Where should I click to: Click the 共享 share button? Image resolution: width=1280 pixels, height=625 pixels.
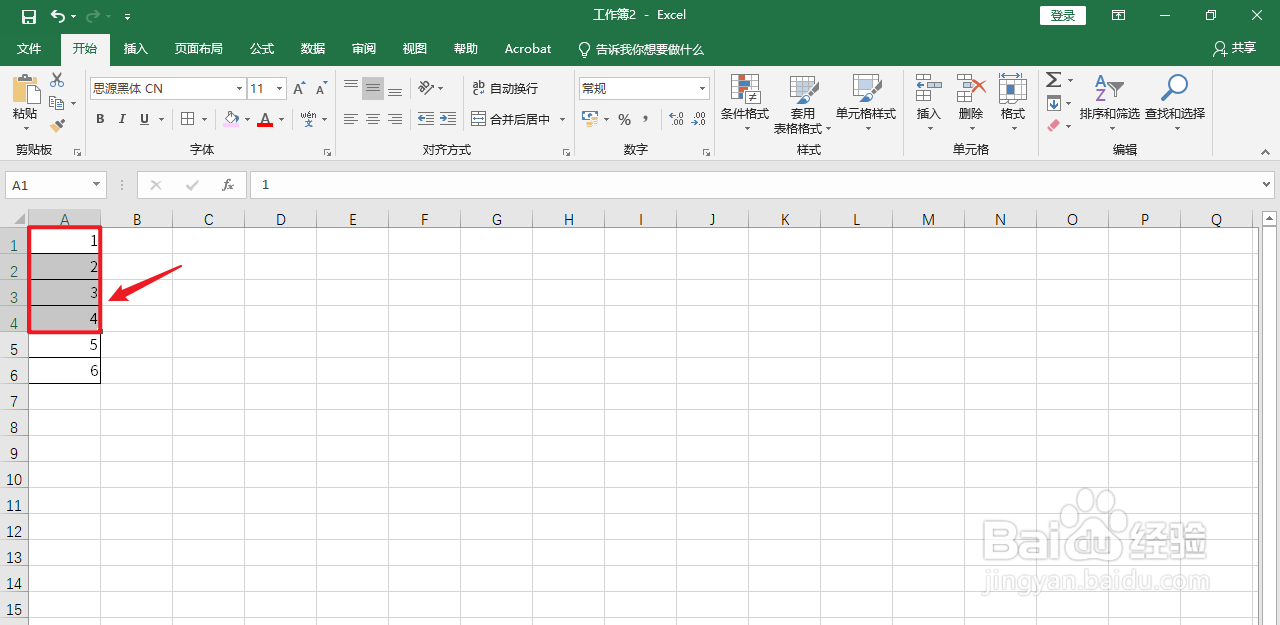(1234, 48)
